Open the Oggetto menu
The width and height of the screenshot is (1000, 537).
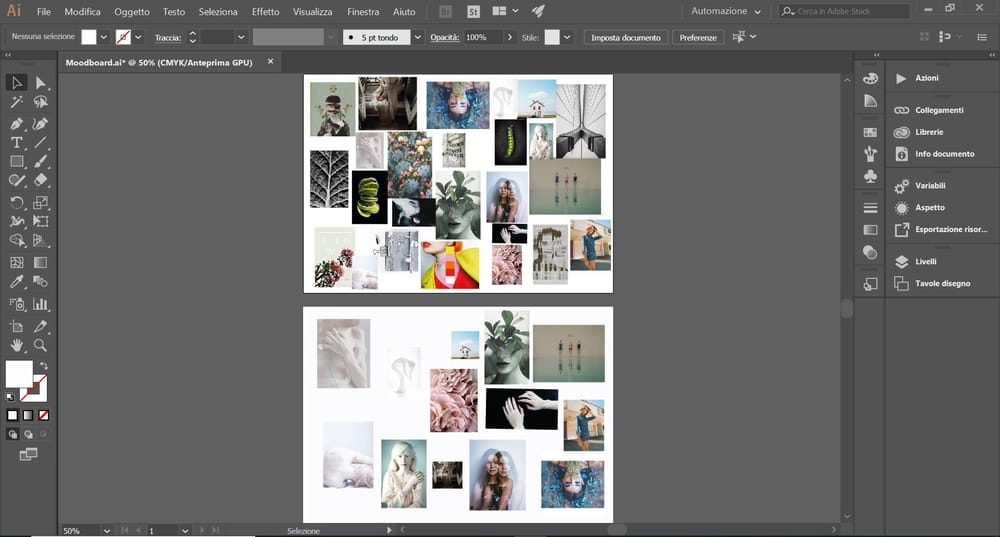[x=132, y=11]
